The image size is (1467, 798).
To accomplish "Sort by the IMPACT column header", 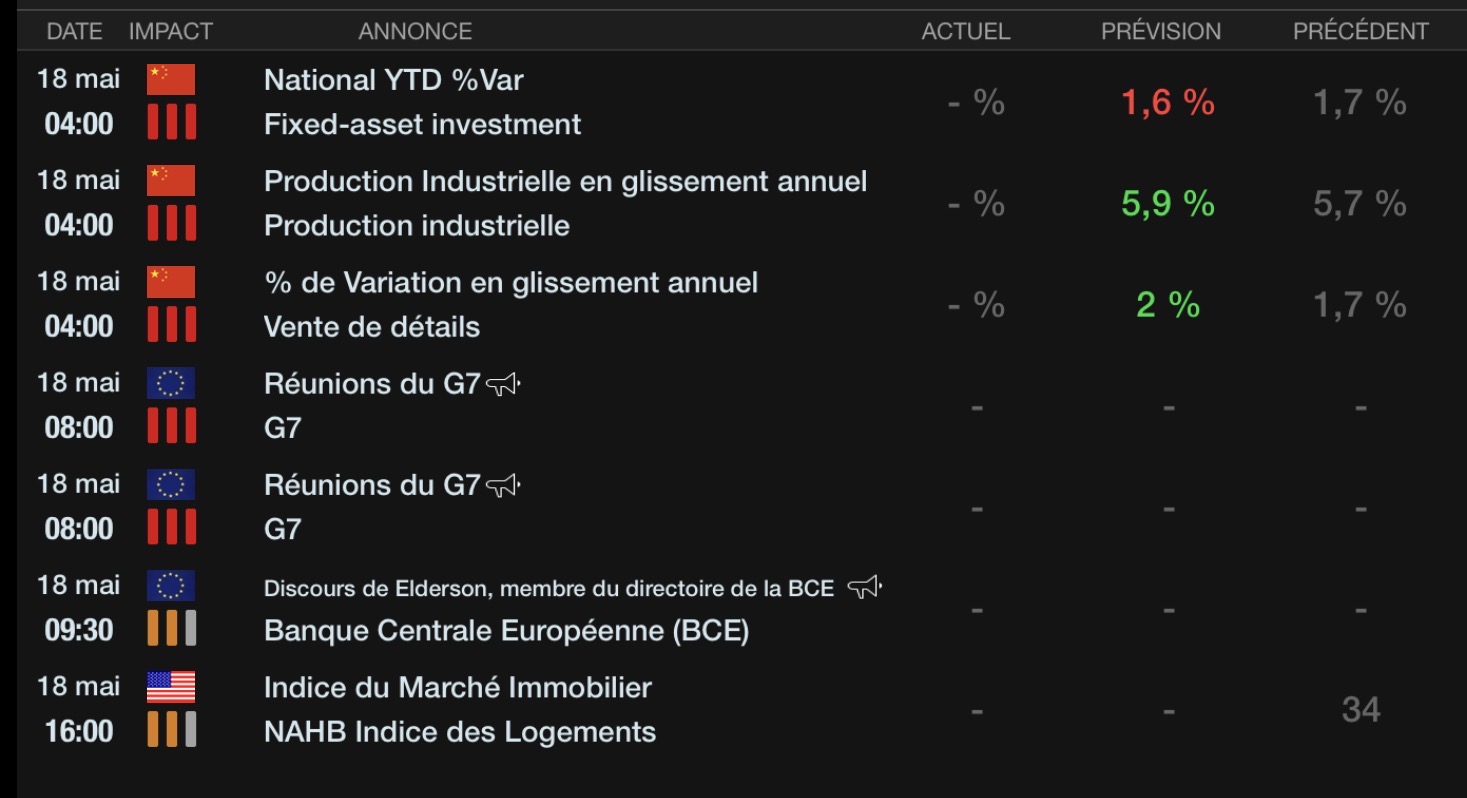I will (x=171, y=31).
